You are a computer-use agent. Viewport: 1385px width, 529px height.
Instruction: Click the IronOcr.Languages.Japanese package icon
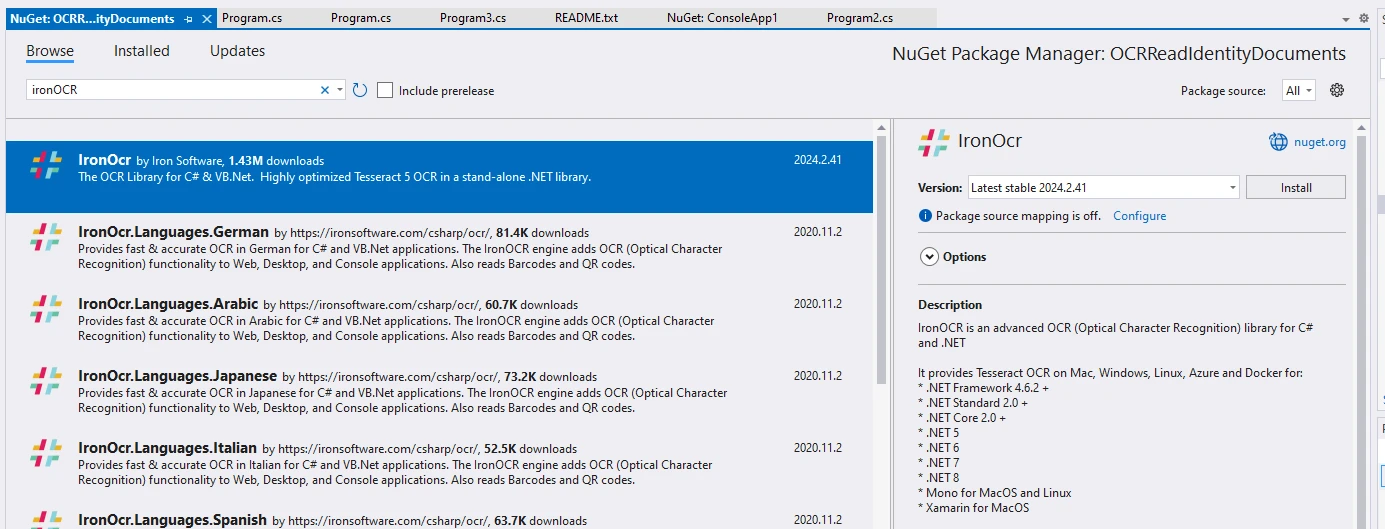pos(46,382)
